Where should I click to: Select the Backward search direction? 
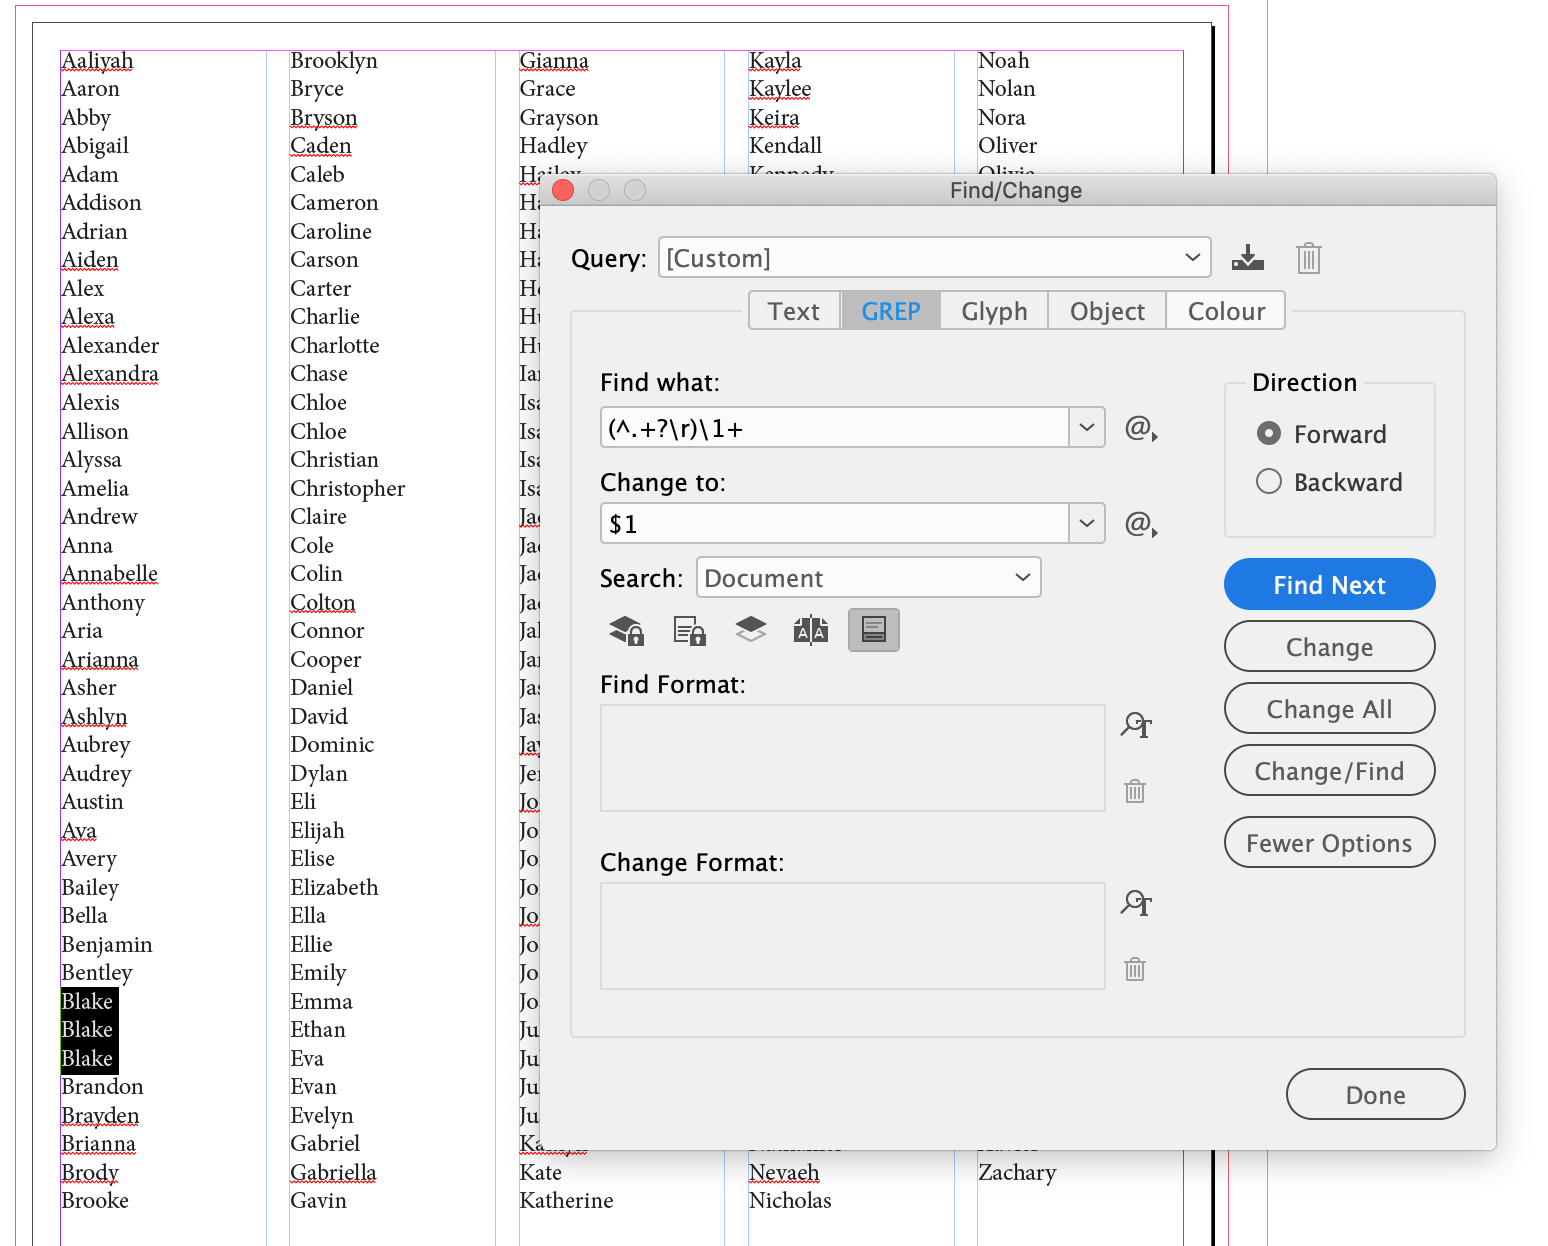pyautogui.click(x=1268, y=481)
